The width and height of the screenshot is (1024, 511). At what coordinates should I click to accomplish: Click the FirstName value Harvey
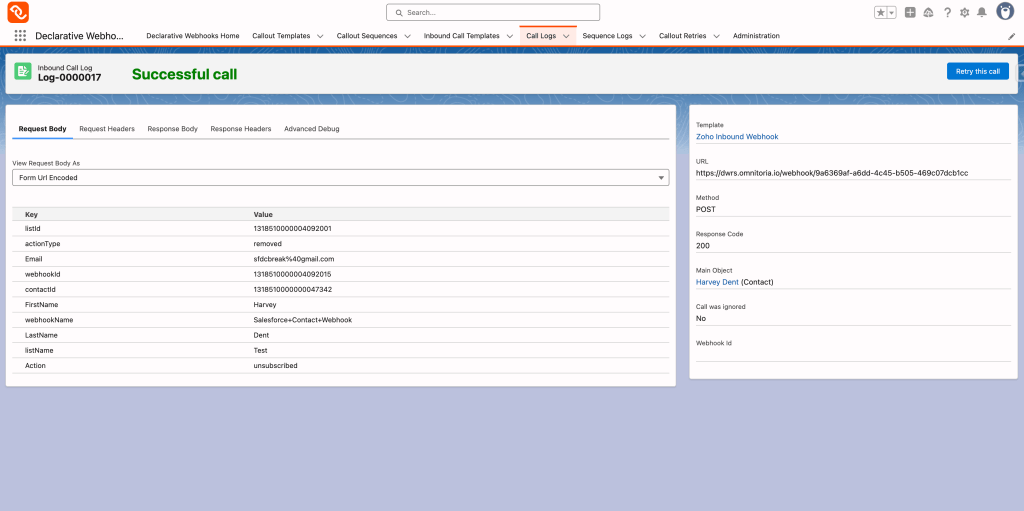(x=265, y=305)
